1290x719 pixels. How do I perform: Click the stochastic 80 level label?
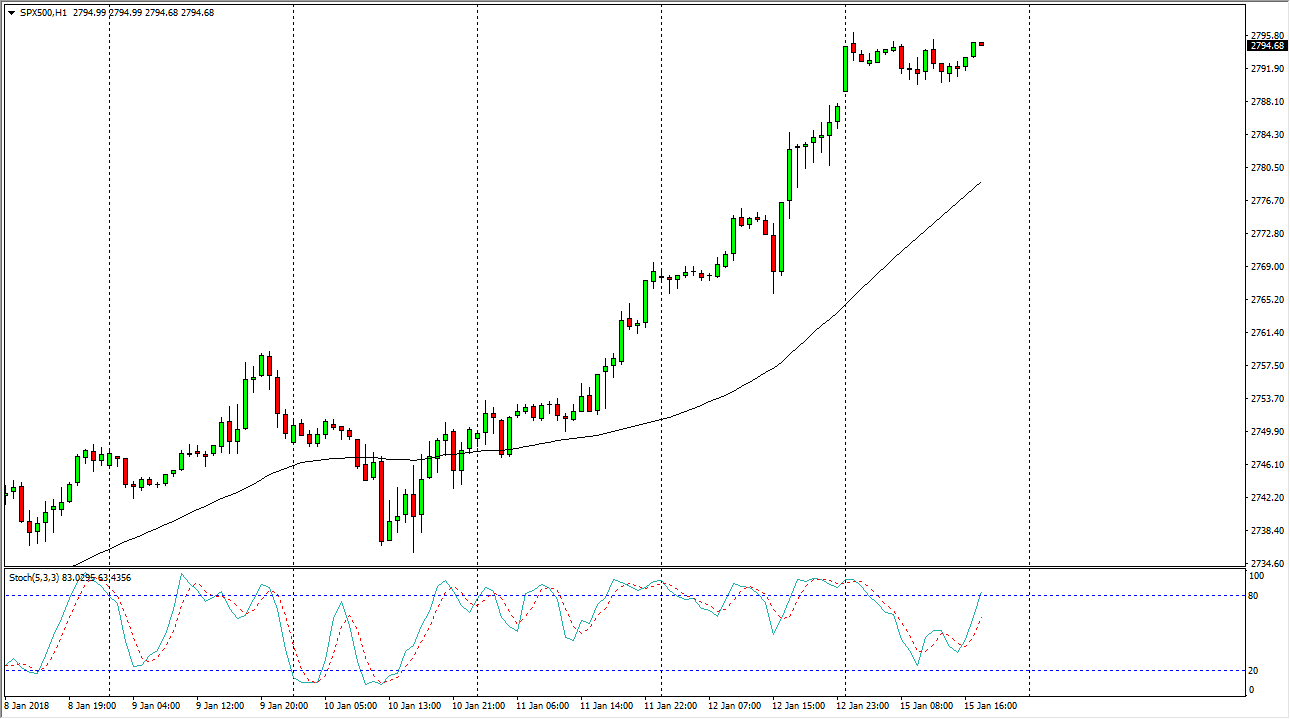[x=1256, y=596]
